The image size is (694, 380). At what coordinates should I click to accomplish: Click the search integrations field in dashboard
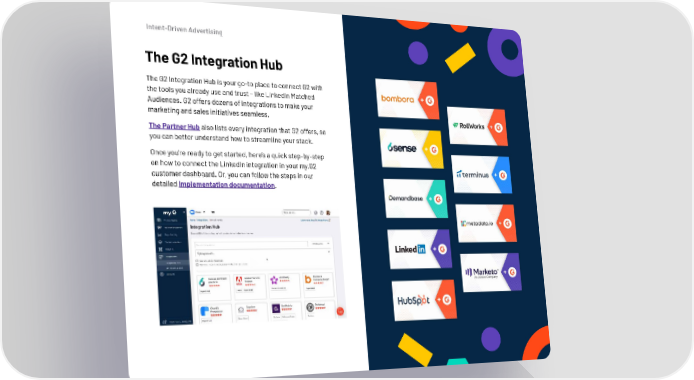tap(251, 244)
